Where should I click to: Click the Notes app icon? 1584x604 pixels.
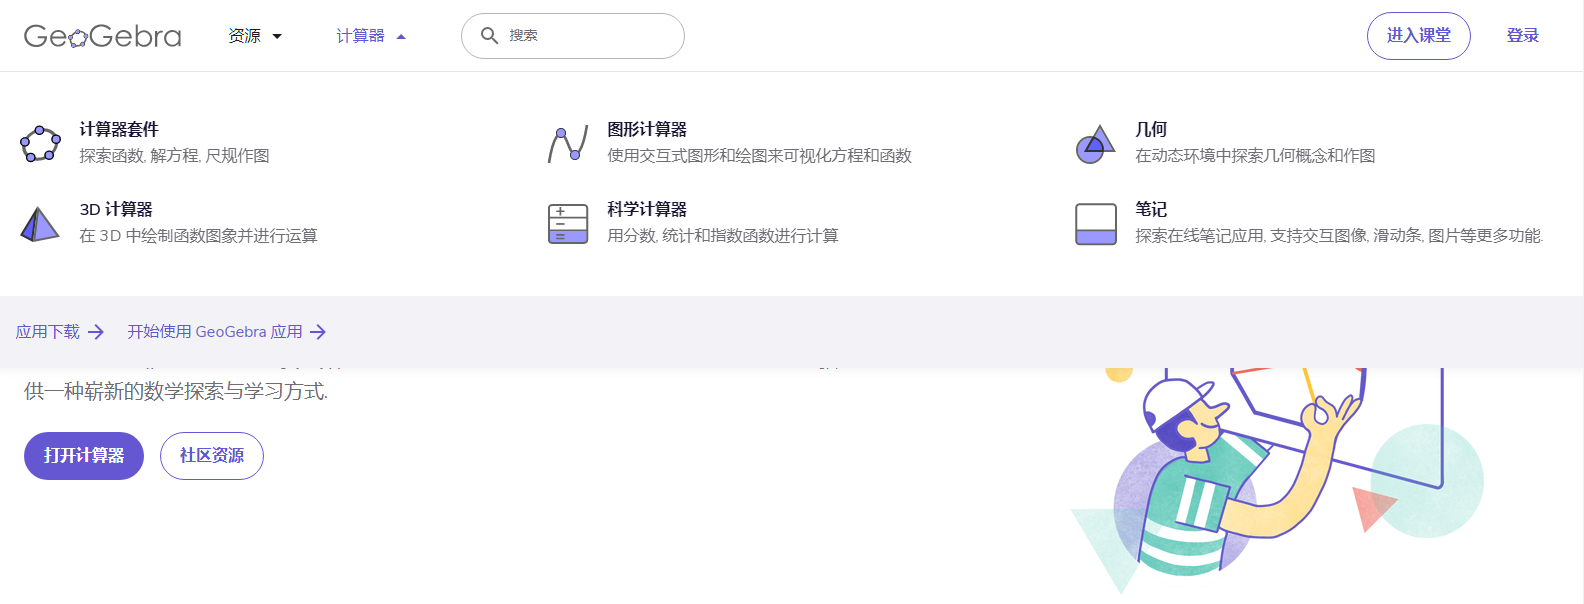(1095, 224)
